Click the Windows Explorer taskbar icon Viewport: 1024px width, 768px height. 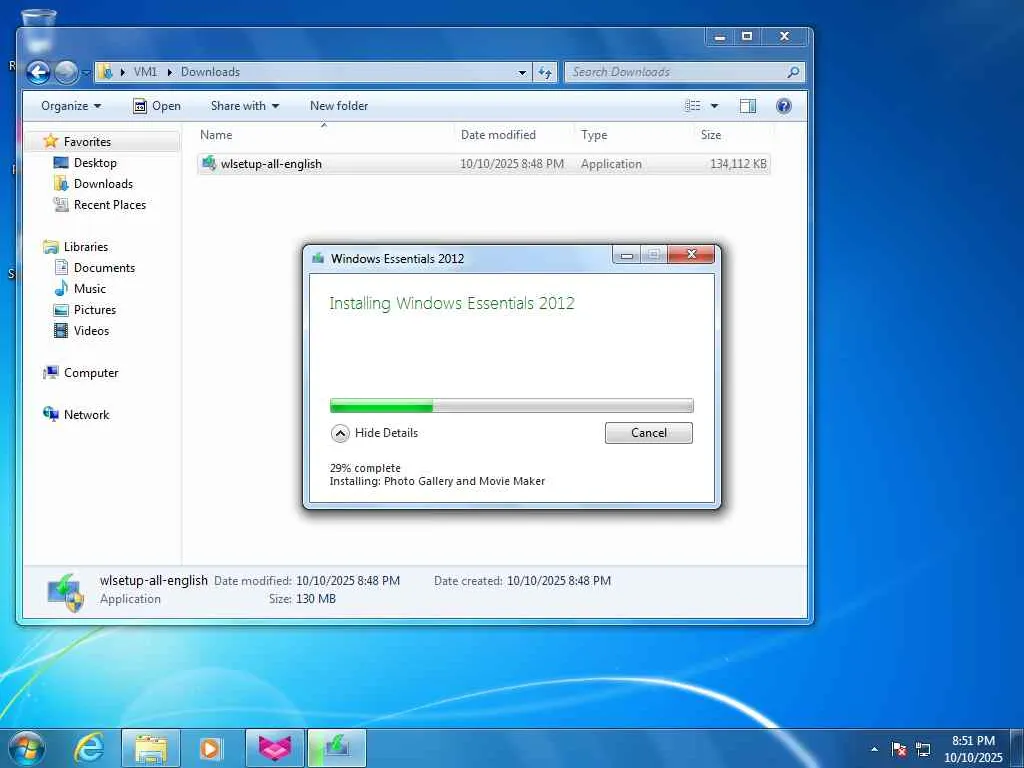(x=151, y=748)
